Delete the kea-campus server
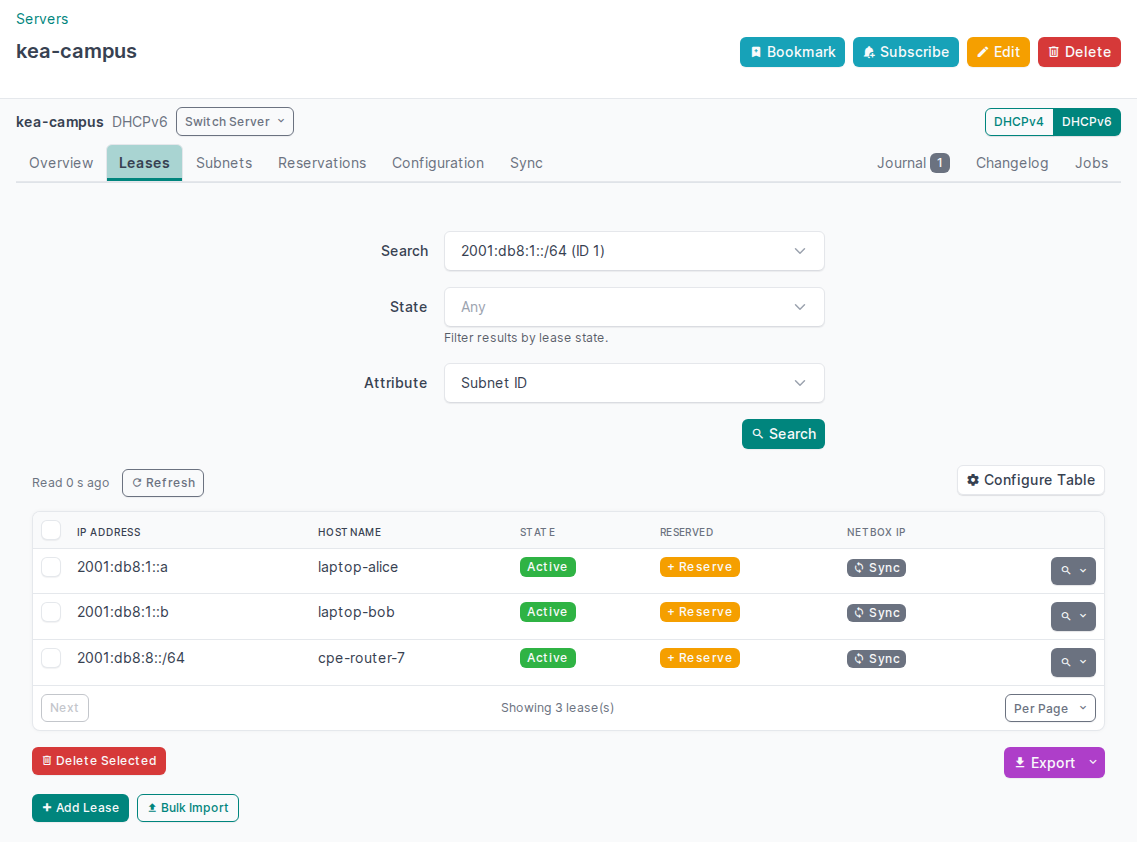1137x842 pixels. 1079,52
